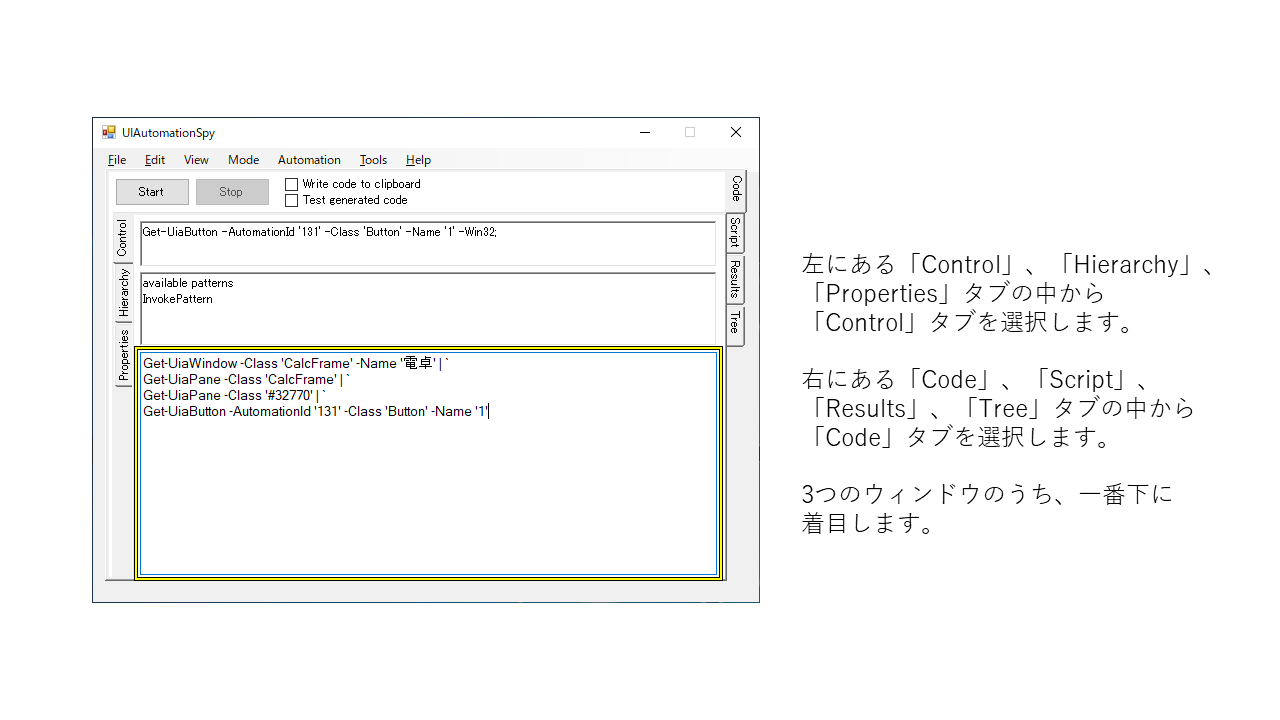
Task: Click the UIAutomationSpy title bar app icon
Action: pos(109,132)
